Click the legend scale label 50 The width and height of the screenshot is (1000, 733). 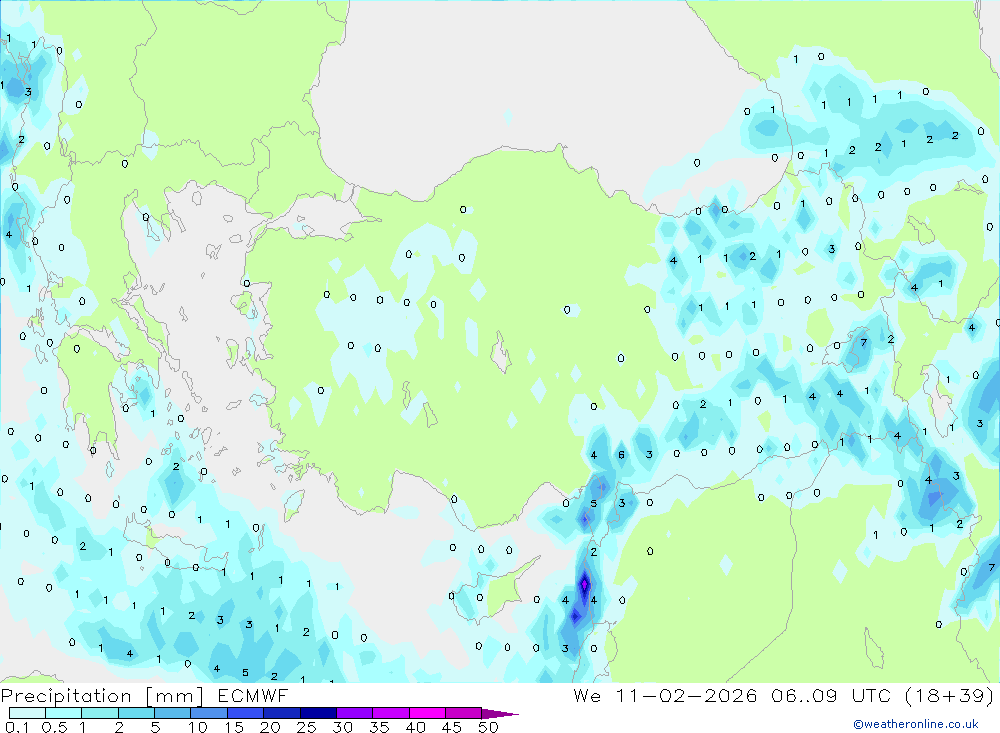tap(489, 727)
